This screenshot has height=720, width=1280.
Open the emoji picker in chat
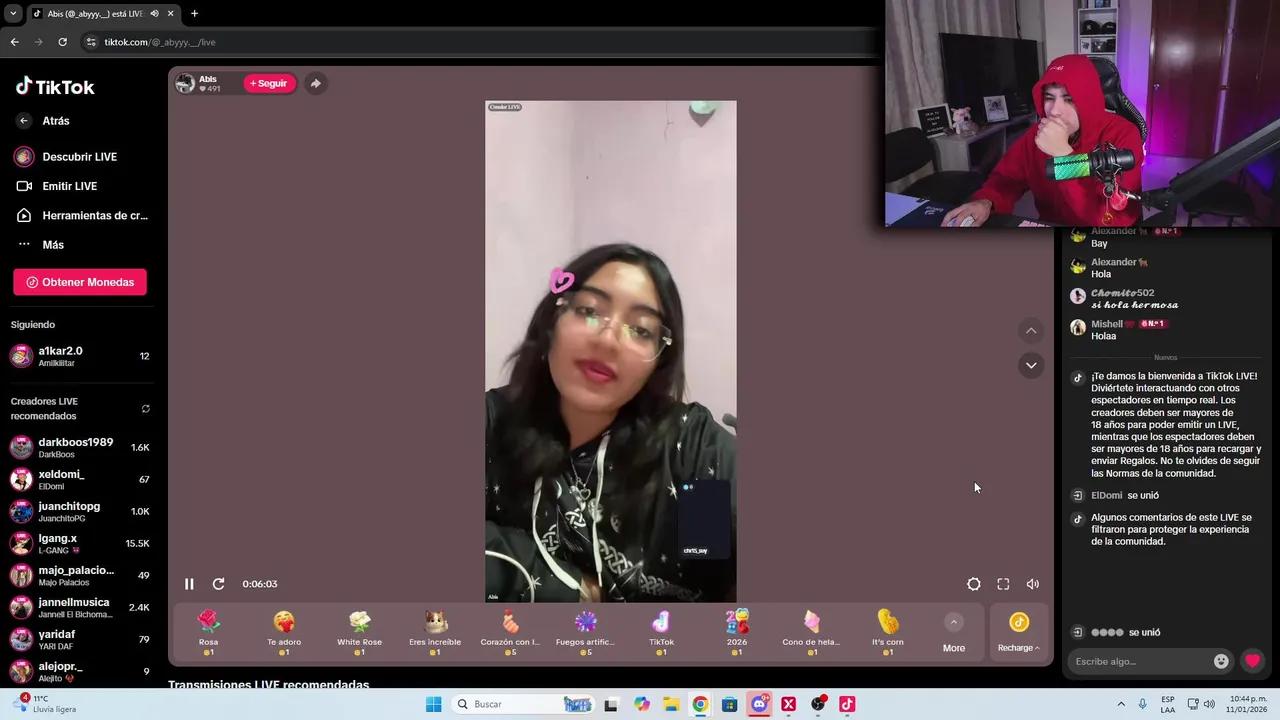click(x=1221, y=661)
